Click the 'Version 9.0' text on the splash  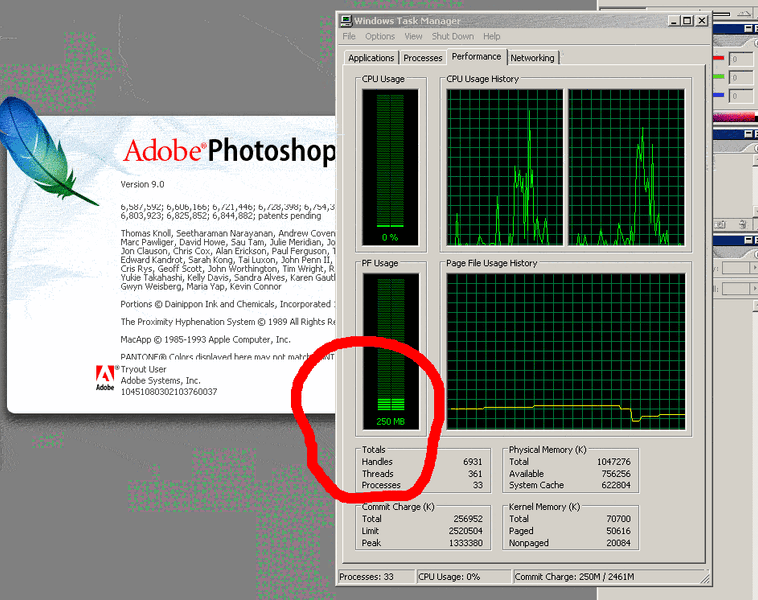coord(142,184)
